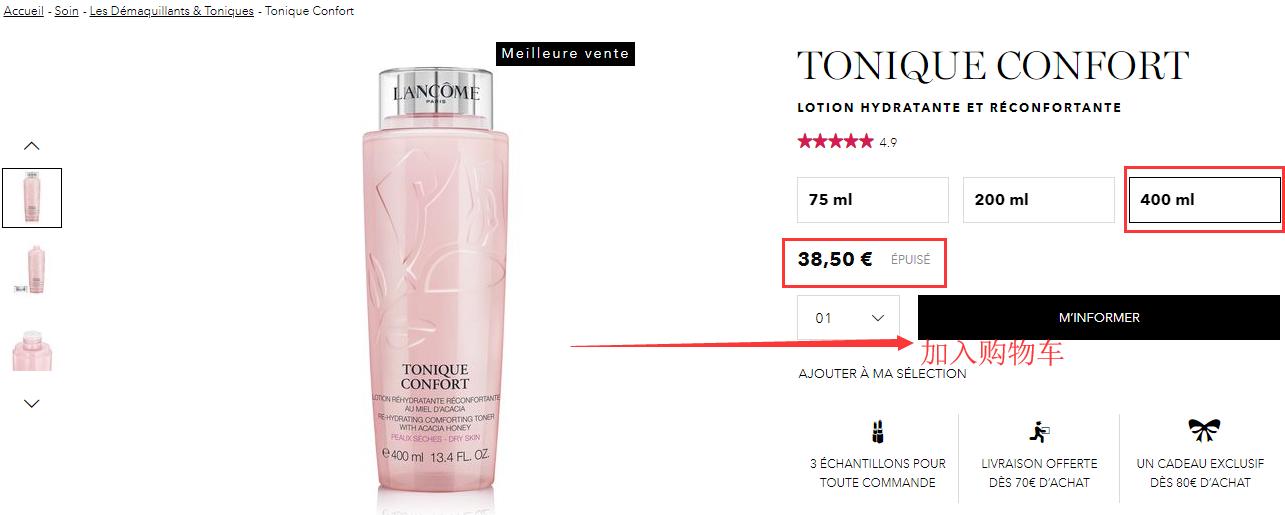Click the 4.9 rating score
Viewport: 1285px width, 515px height.
tap(888, 143)
